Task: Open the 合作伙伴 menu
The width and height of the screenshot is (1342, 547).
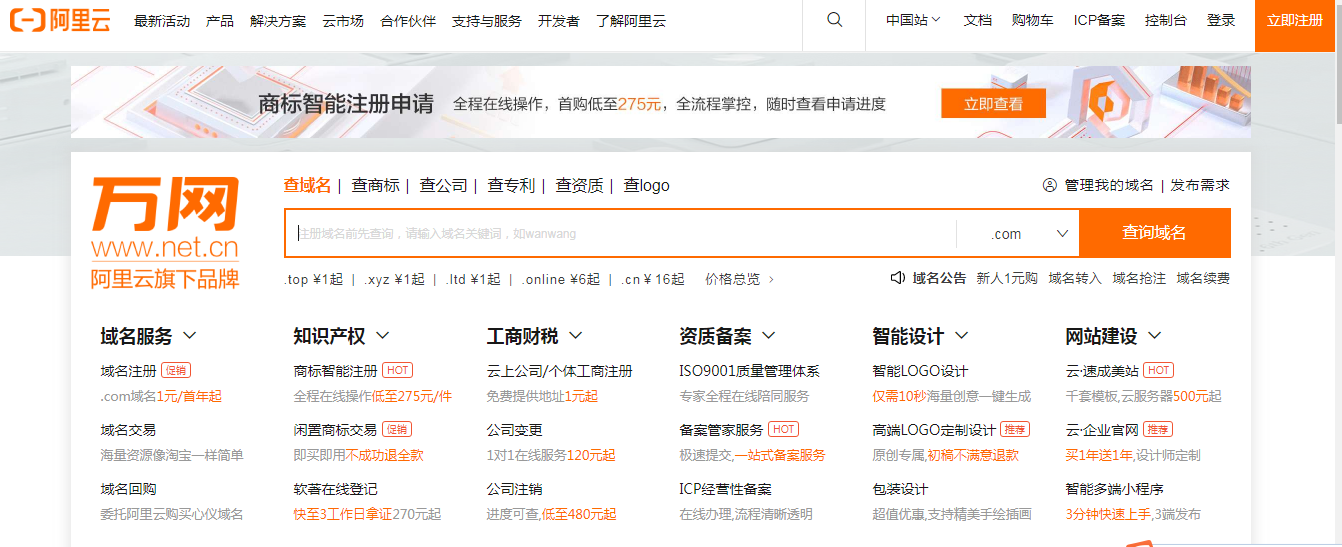Action: pyautogui.click(x=408, y=21)
